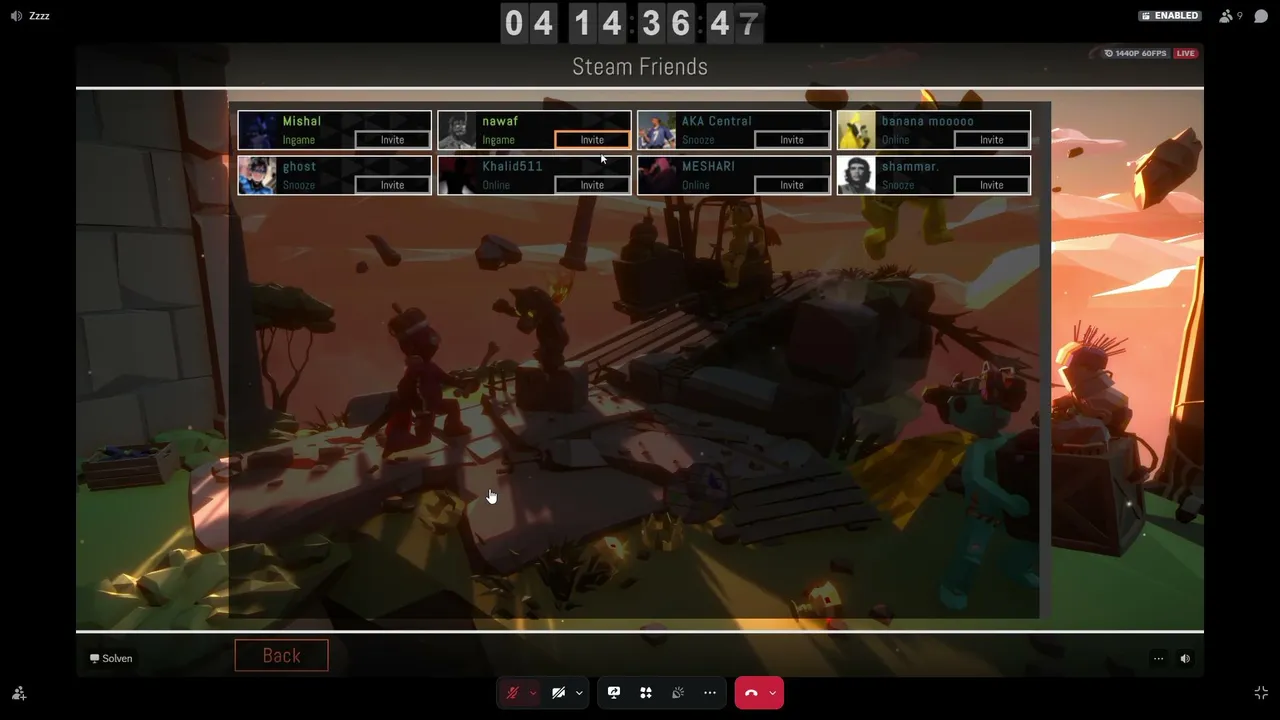Image resolution: width=1280 pixels, height=720 pixels.
Task: Open the soundboard icon
Action: tap(678, 693)
